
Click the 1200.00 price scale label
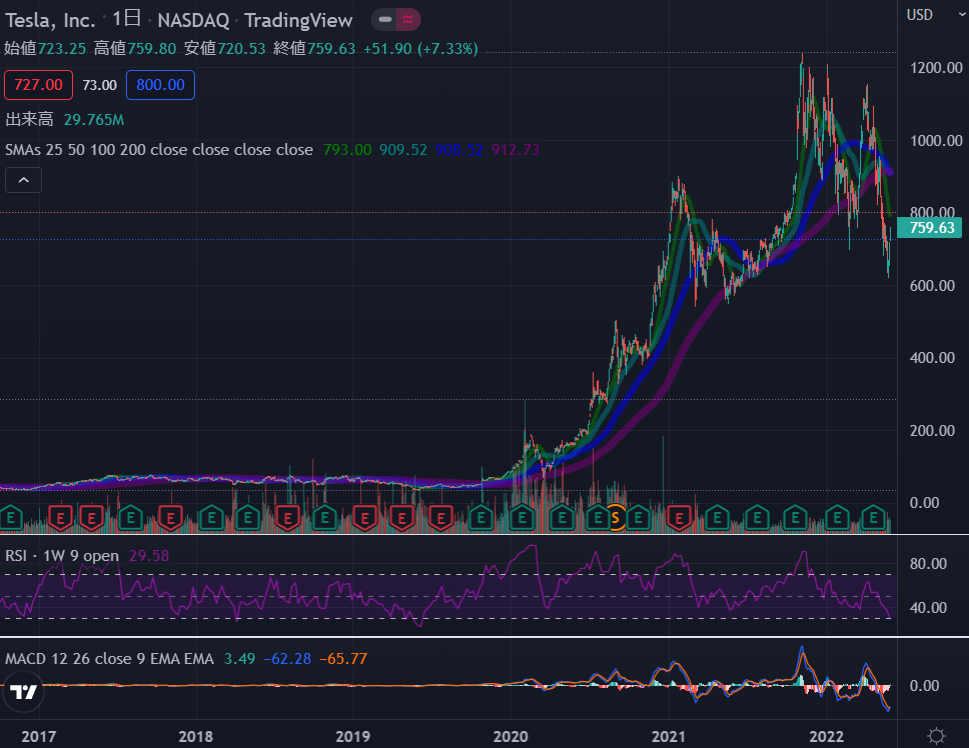coord(936,67)
